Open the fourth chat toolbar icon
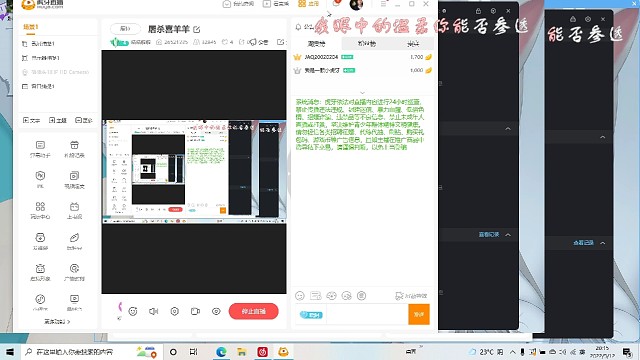640x360 pixels. click(x=347, y=296)
